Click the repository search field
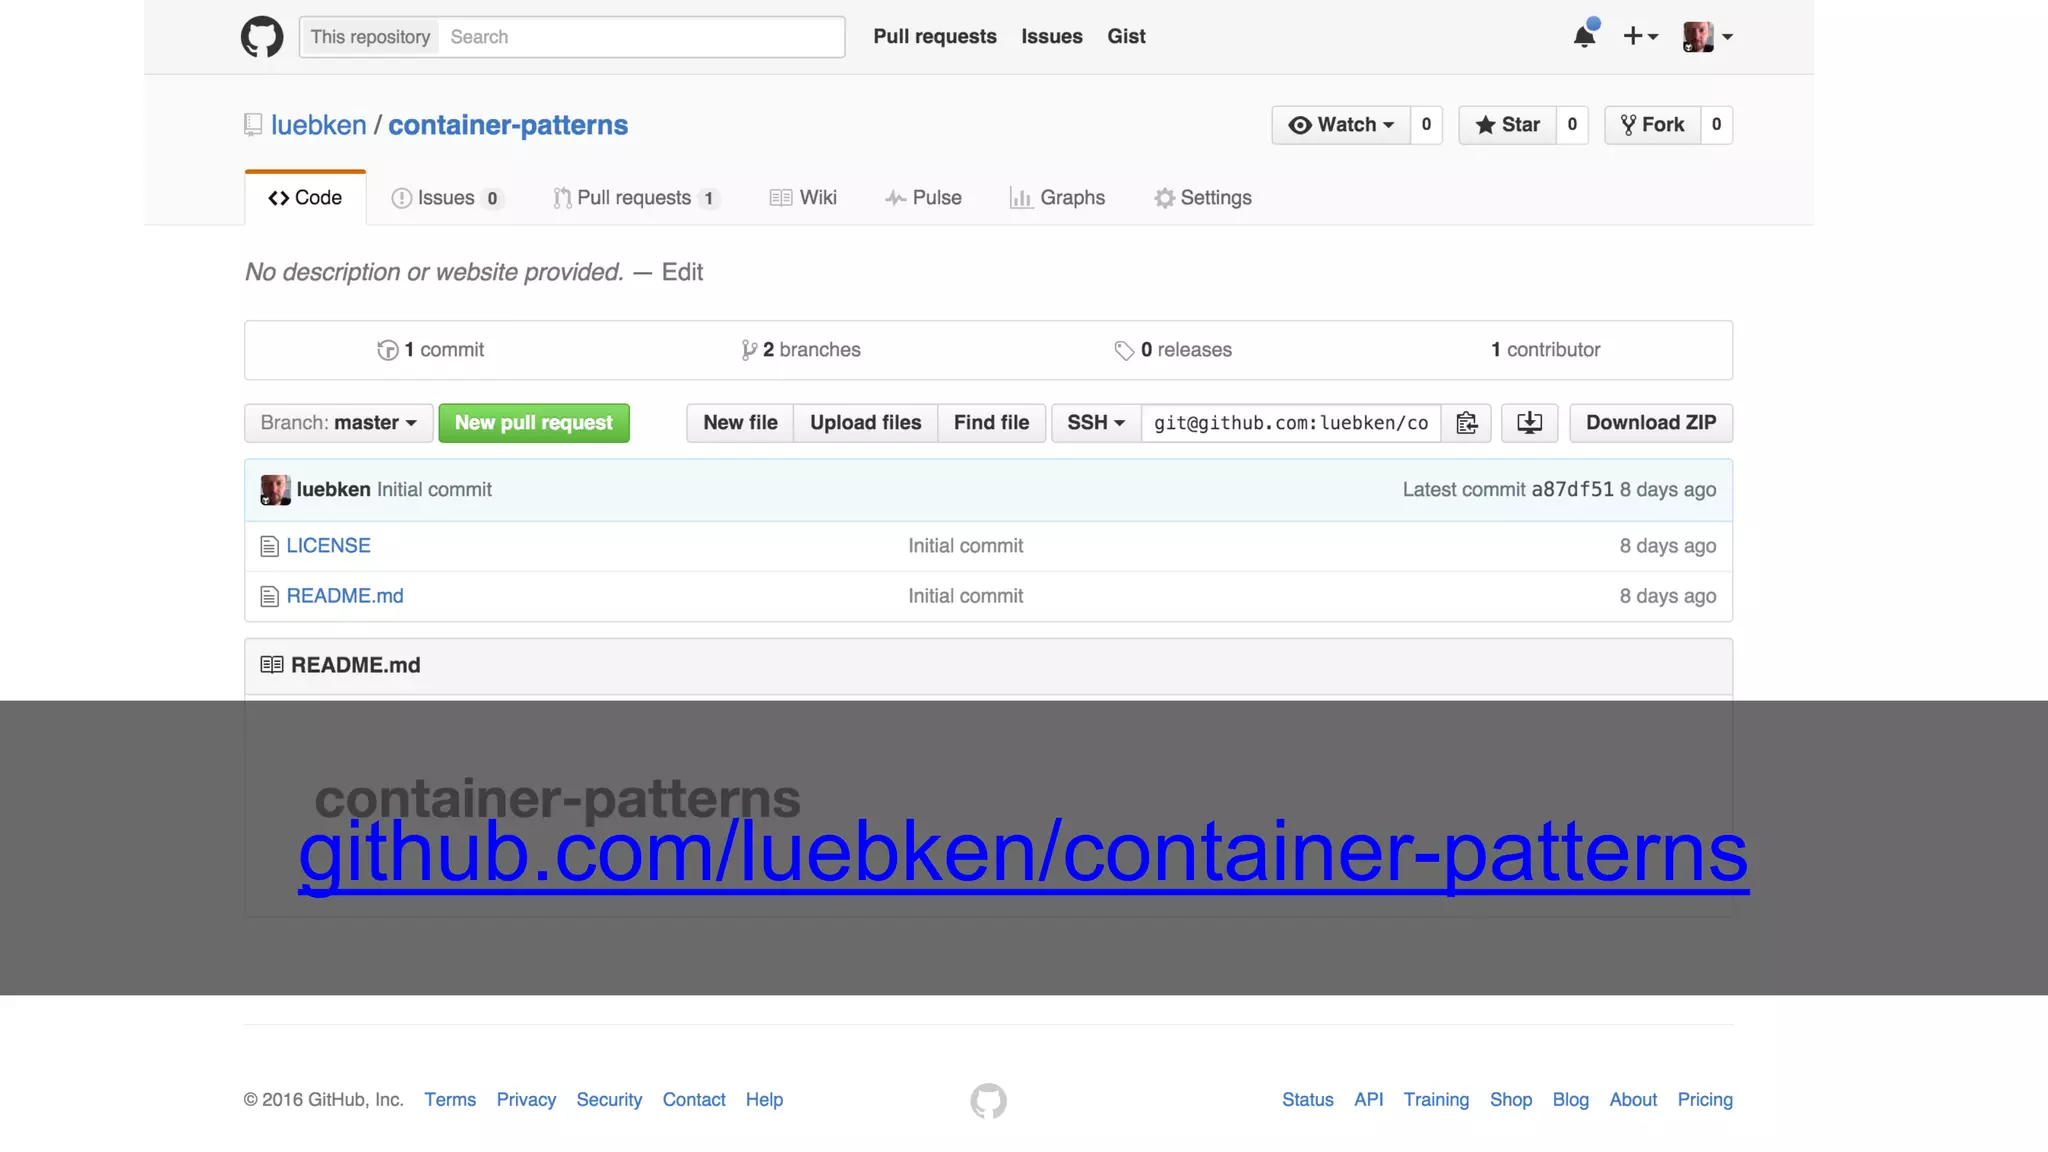The height and width of the screenshot is (1152, 2048). (x=644, y=37)
